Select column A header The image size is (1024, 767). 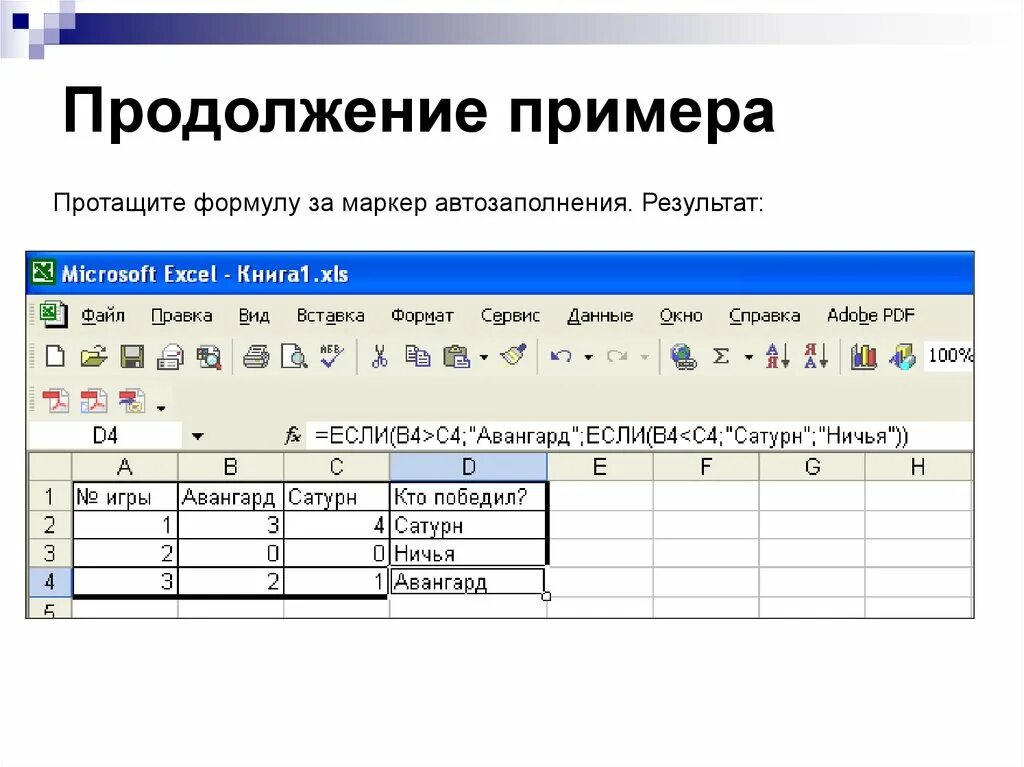pyautogui.click(x=125, y=467)
